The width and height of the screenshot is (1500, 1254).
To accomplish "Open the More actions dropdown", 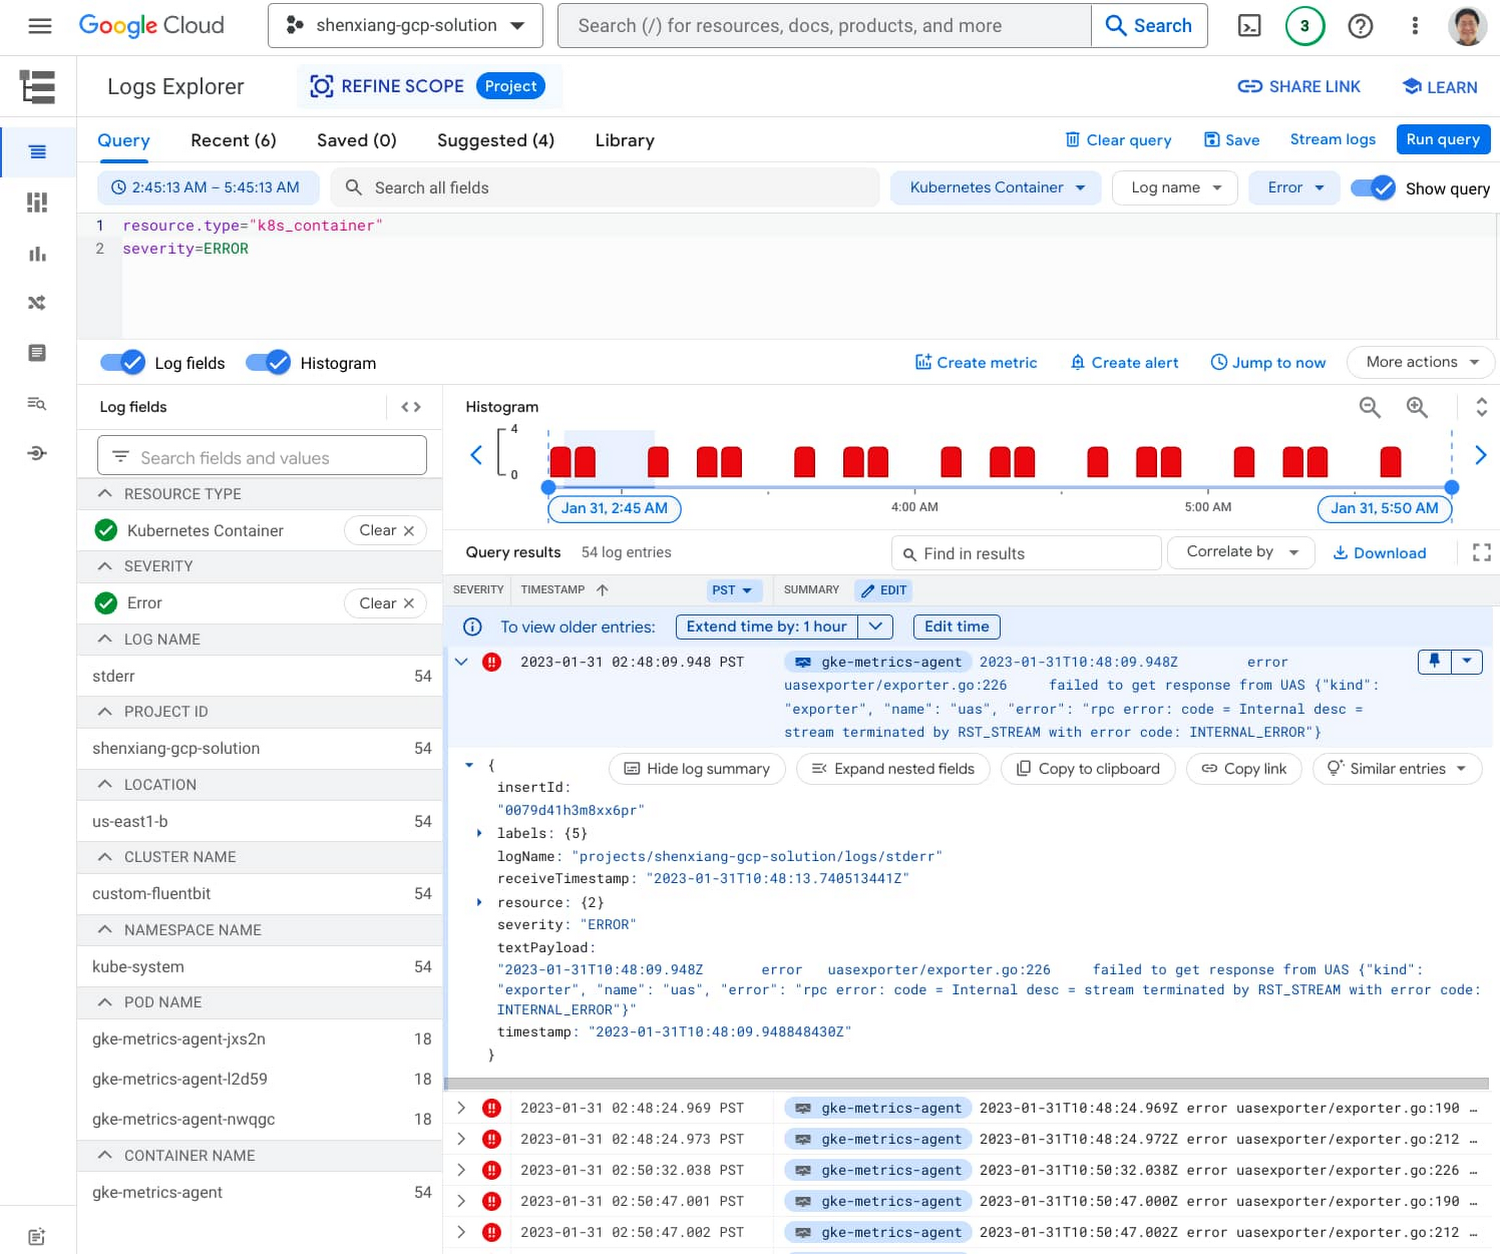I will [1421, 362].
